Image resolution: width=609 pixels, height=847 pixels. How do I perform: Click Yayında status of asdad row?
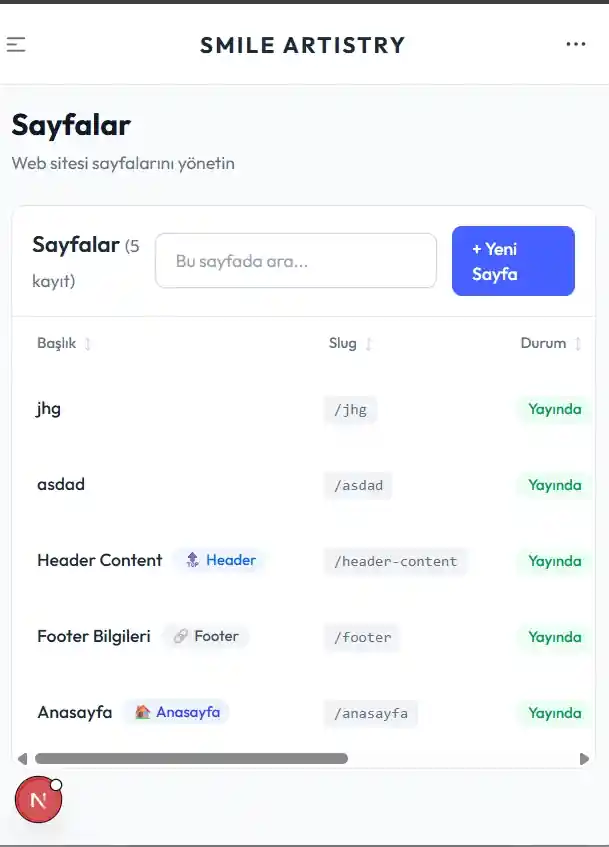tap(555, 485)
